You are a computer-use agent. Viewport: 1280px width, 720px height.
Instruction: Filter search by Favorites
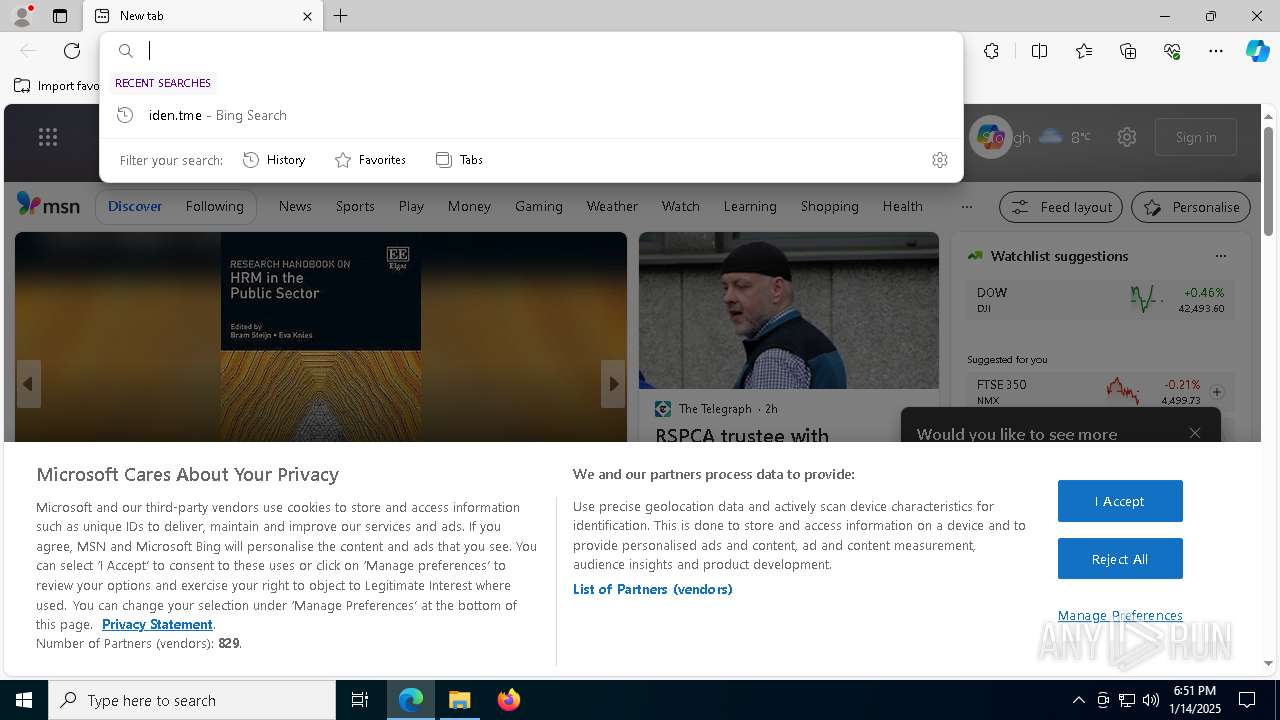pyautogui.click(x=370, y=160)
